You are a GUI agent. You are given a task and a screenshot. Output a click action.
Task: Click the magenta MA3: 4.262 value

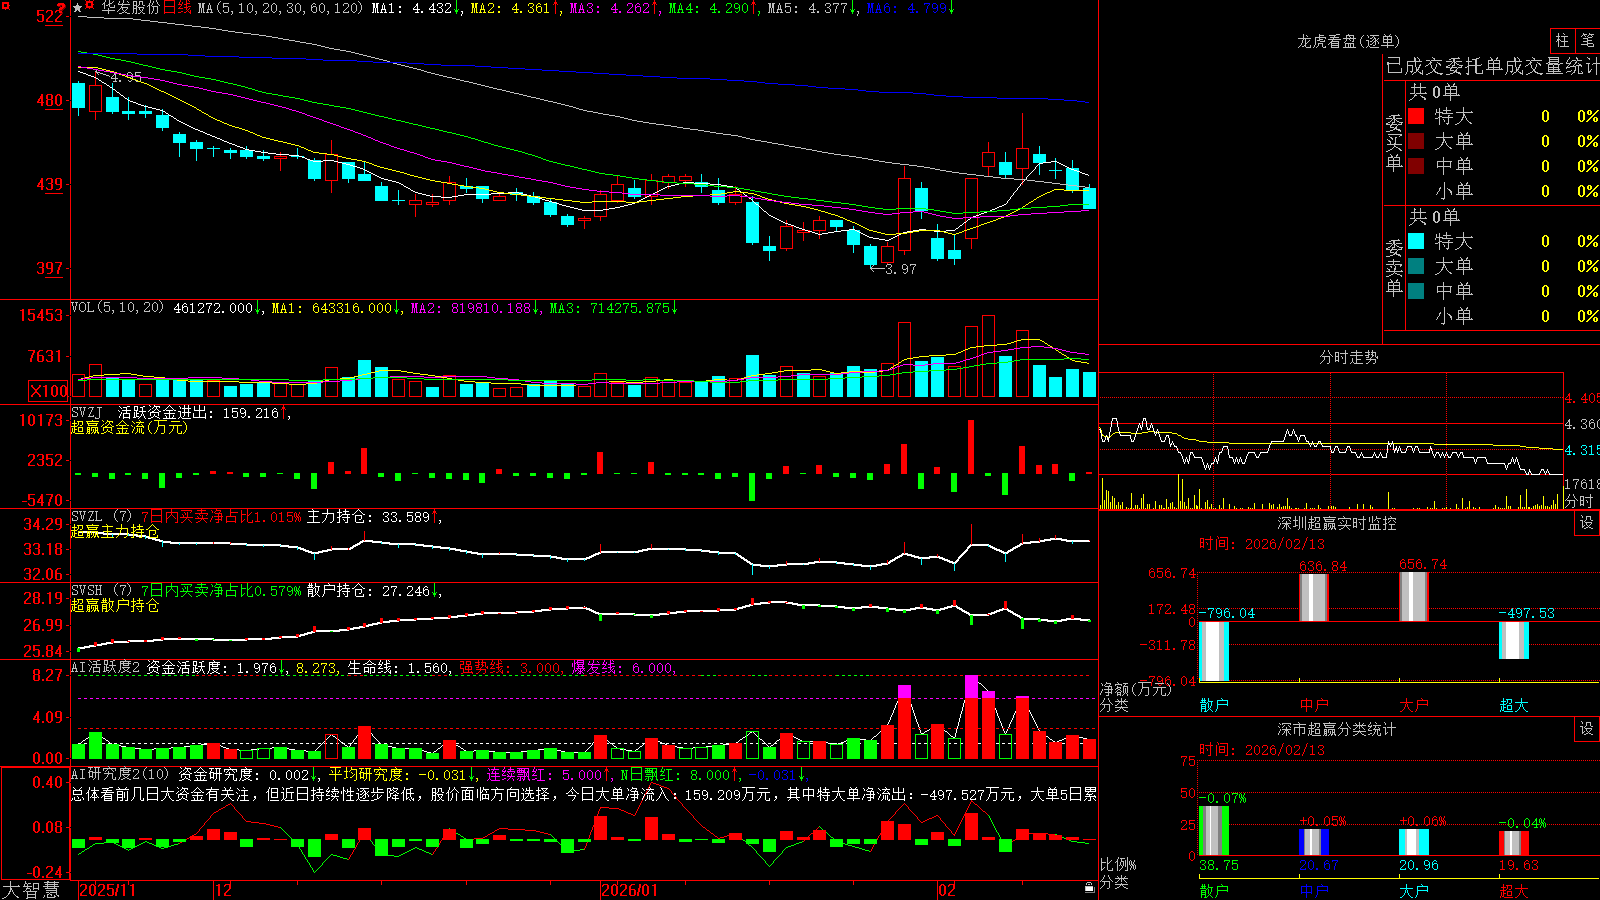tap(613, 8)
